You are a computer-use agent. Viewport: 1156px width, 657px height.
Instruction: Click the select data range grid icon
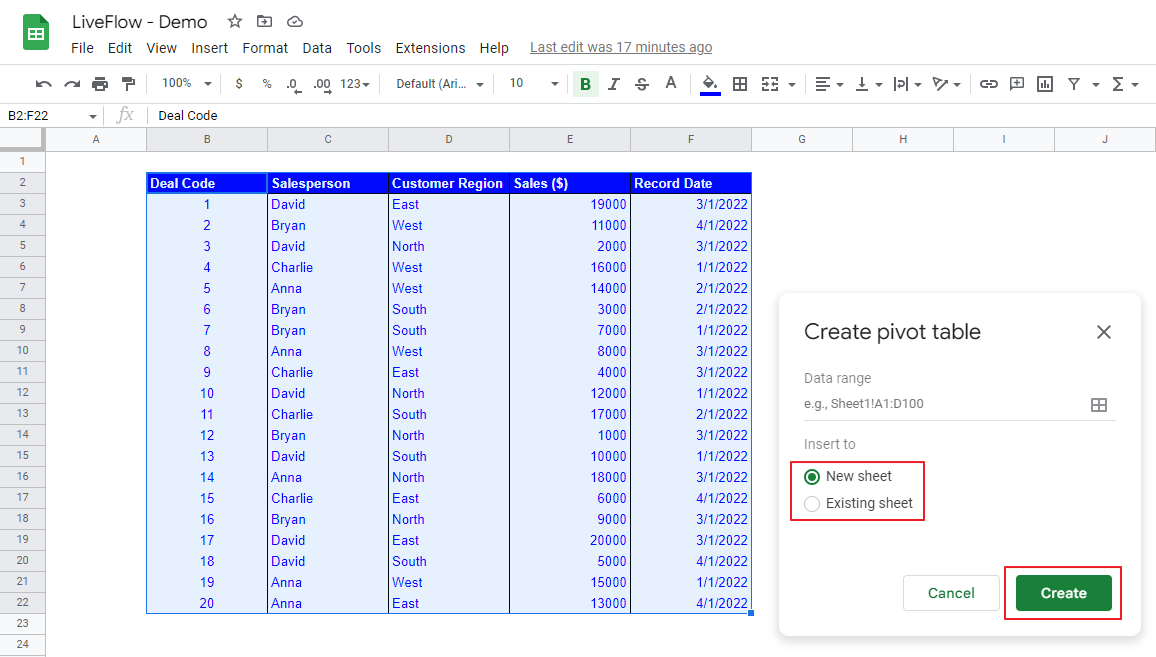(1098, 405)
